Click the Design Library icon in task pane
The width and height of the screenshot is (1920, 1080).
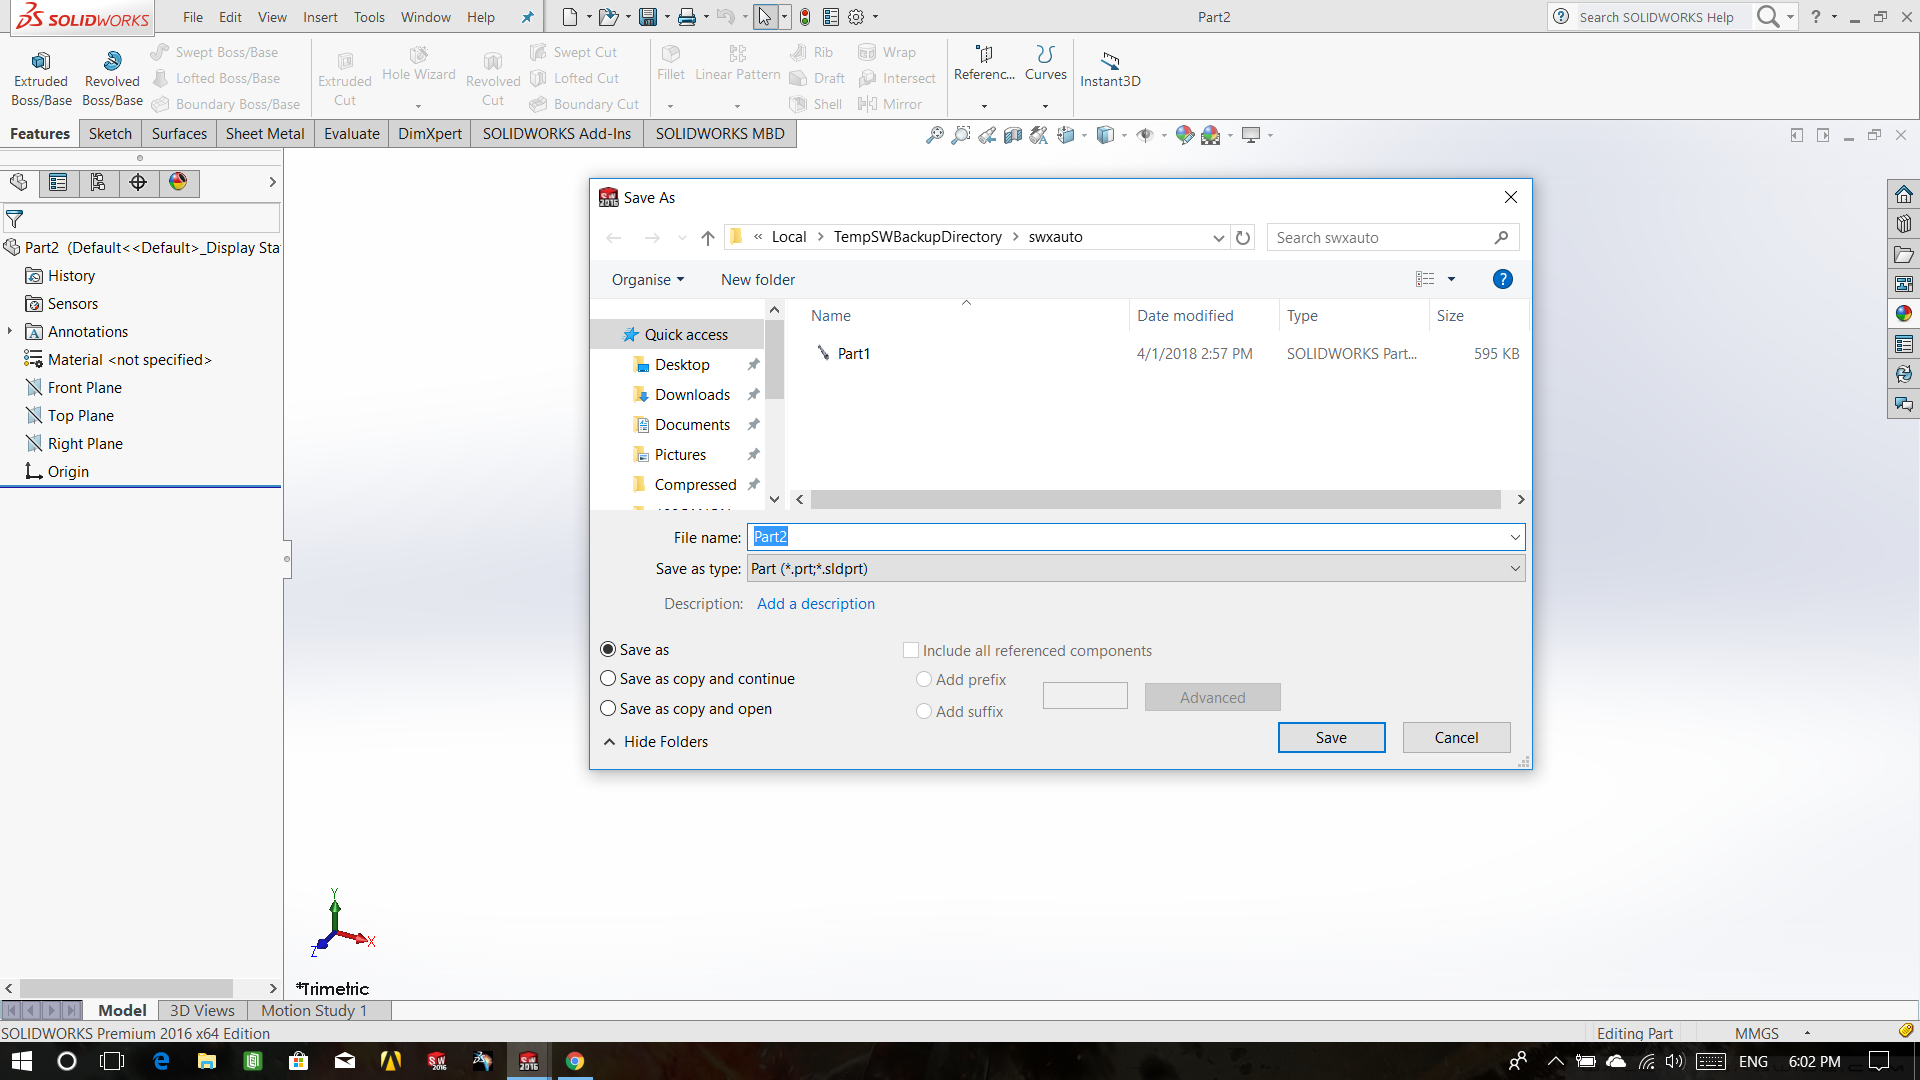pyautogui.click(x=1903, y=224)
